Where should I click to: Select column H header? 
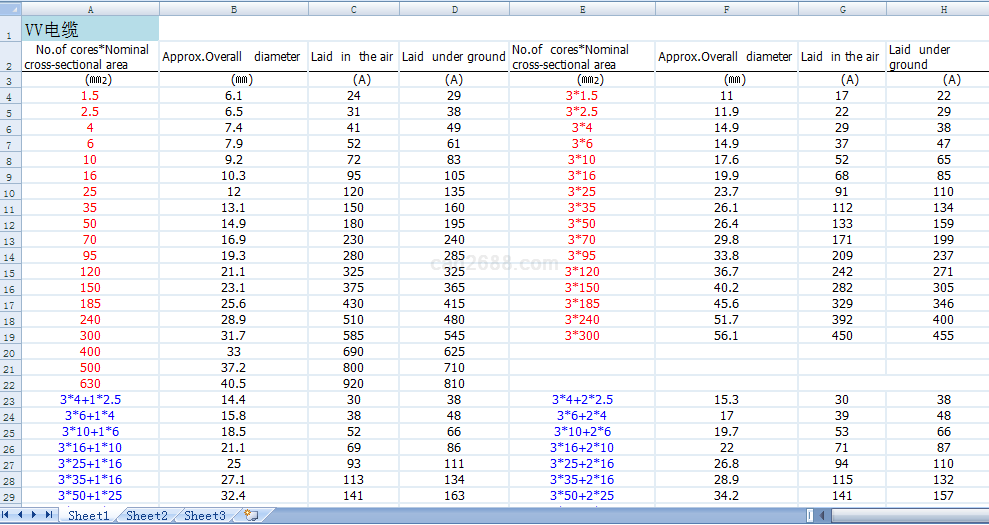click(937, 8)
